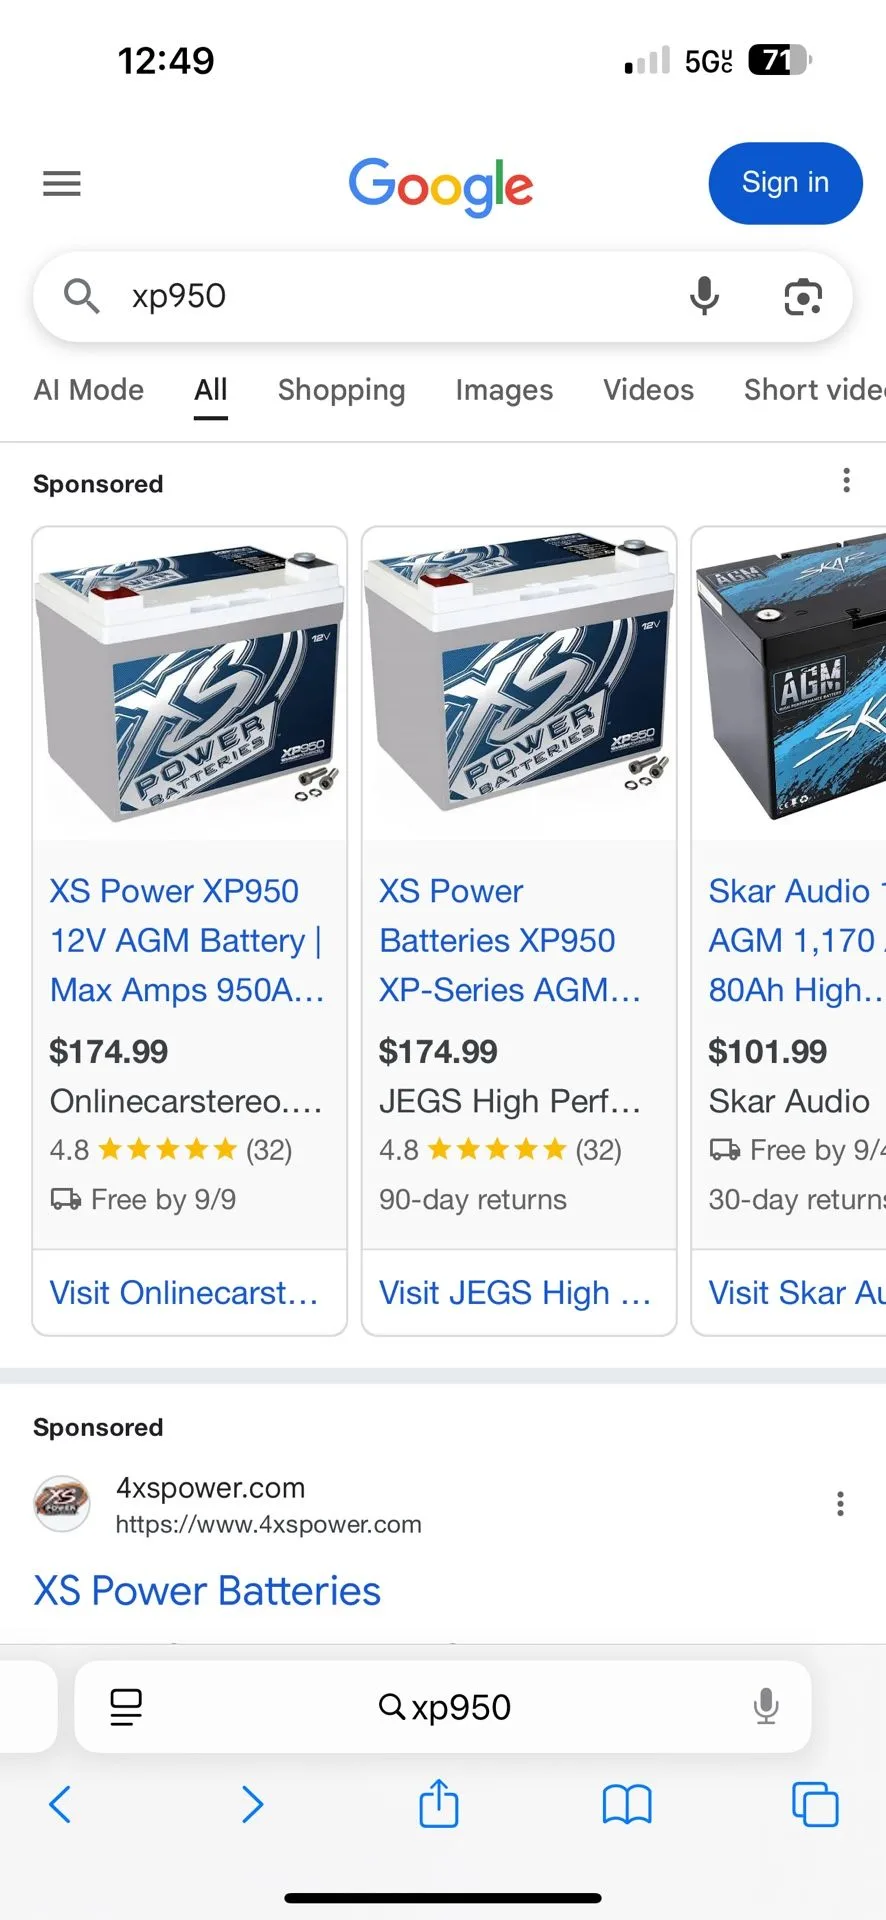The height and width of the screenshot is (1920, 886).
Task: Switch to the Shopping tab
Action: 341,390
